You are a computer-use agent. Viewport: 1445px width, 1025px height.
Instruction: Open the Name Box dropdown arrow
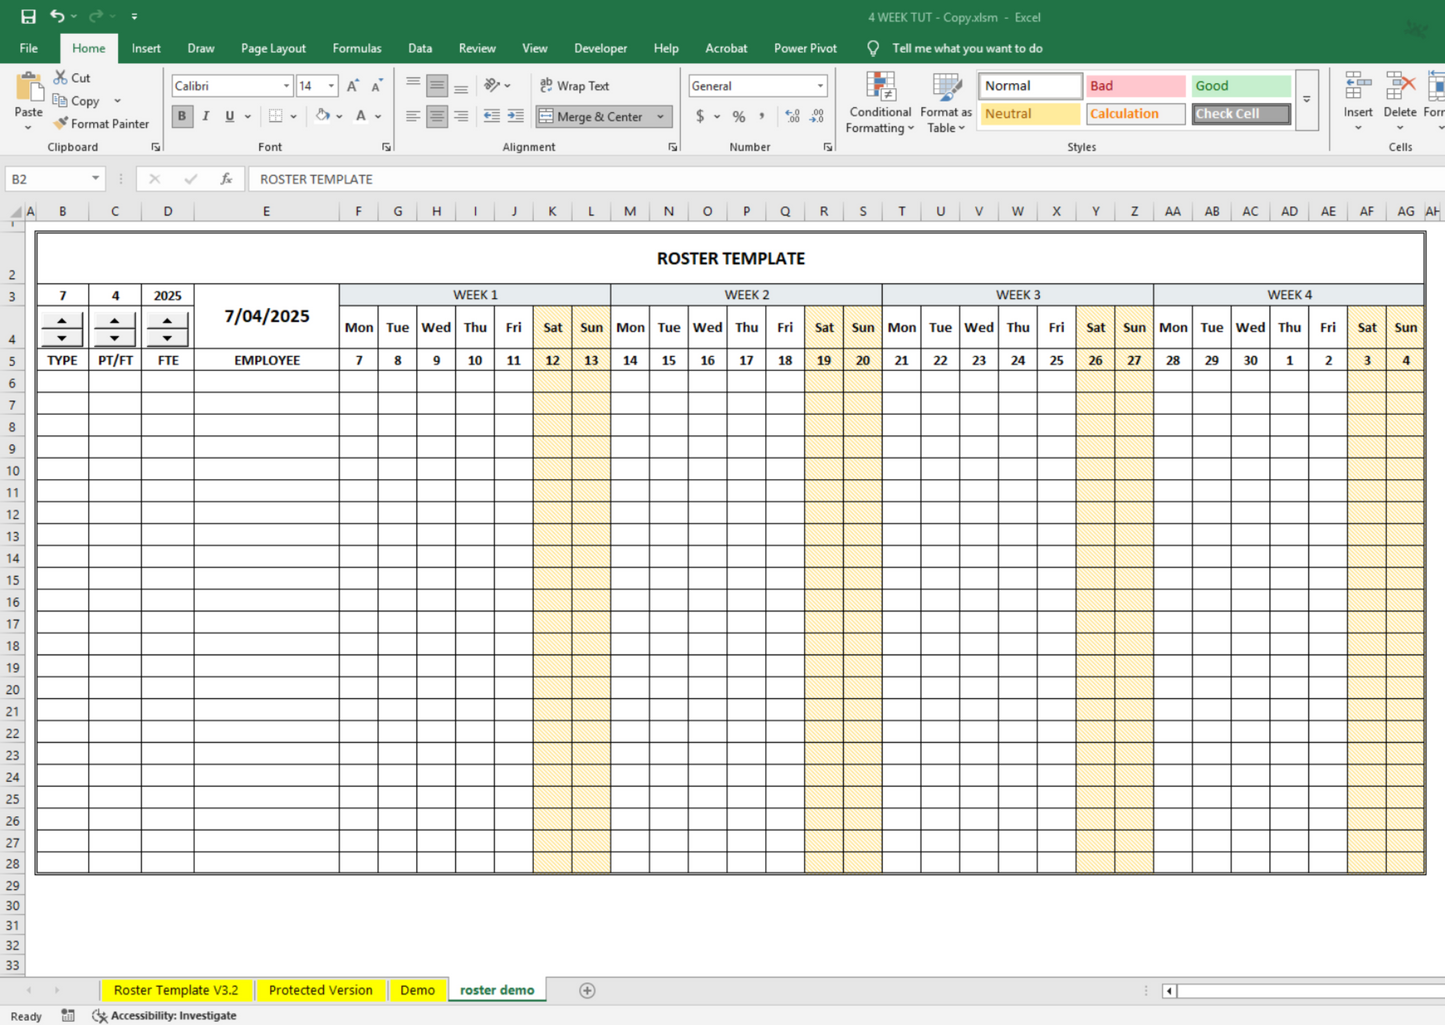tap(95, 179)
